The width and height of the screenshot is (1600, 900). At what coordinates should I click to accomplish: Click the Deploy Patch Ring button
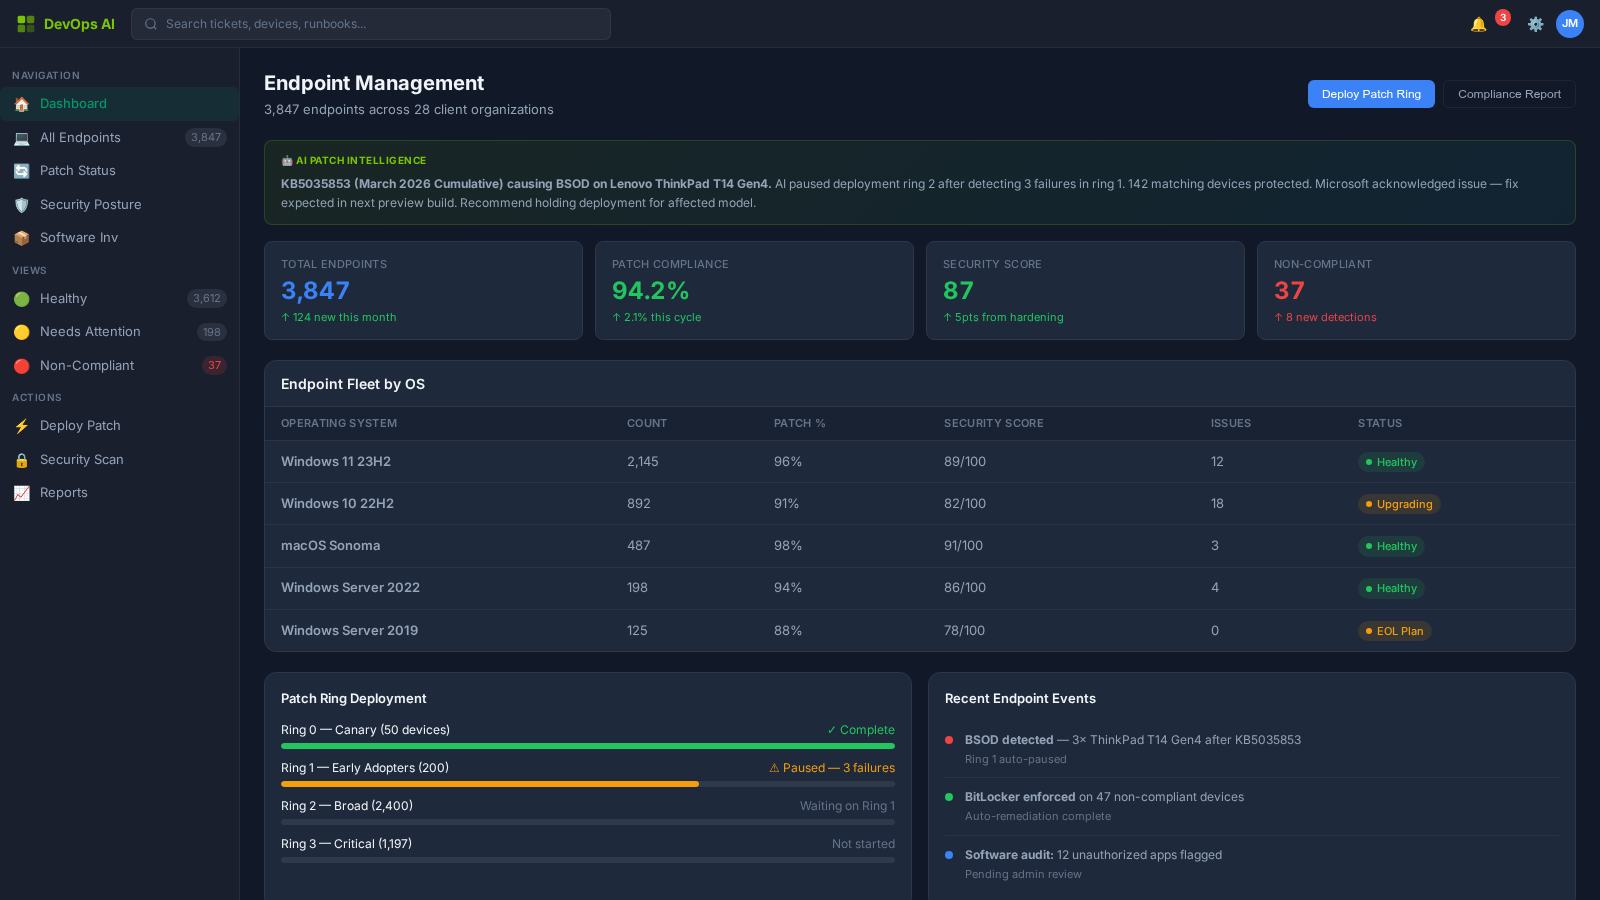[1371, 94]
